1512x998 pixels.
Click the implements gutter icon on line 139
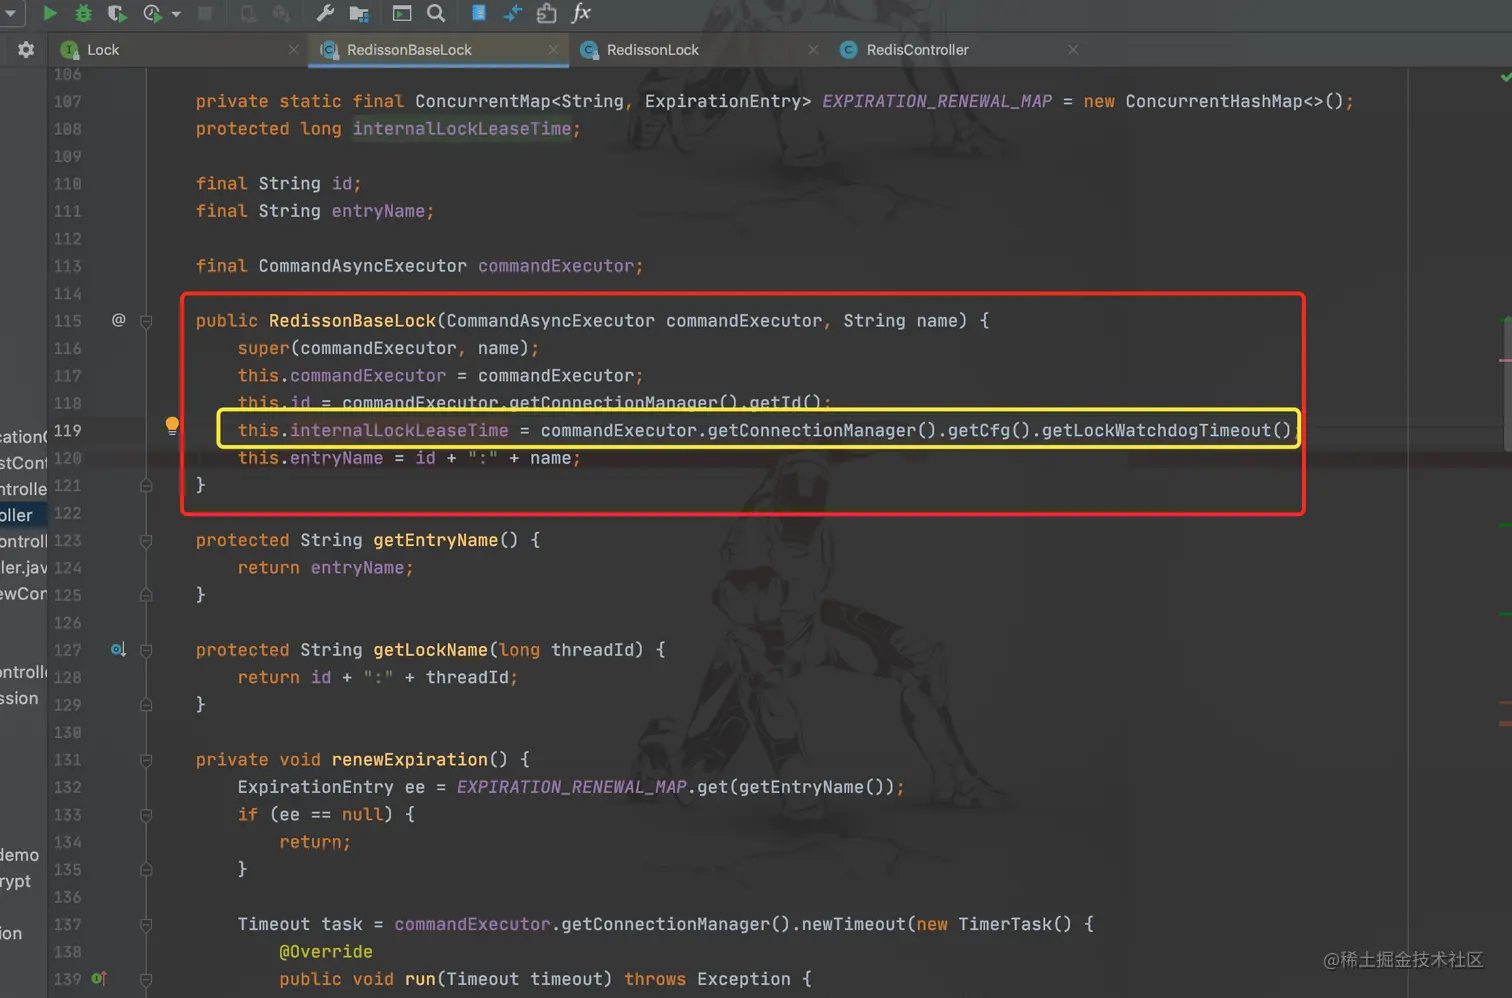[x=99, y=979]
